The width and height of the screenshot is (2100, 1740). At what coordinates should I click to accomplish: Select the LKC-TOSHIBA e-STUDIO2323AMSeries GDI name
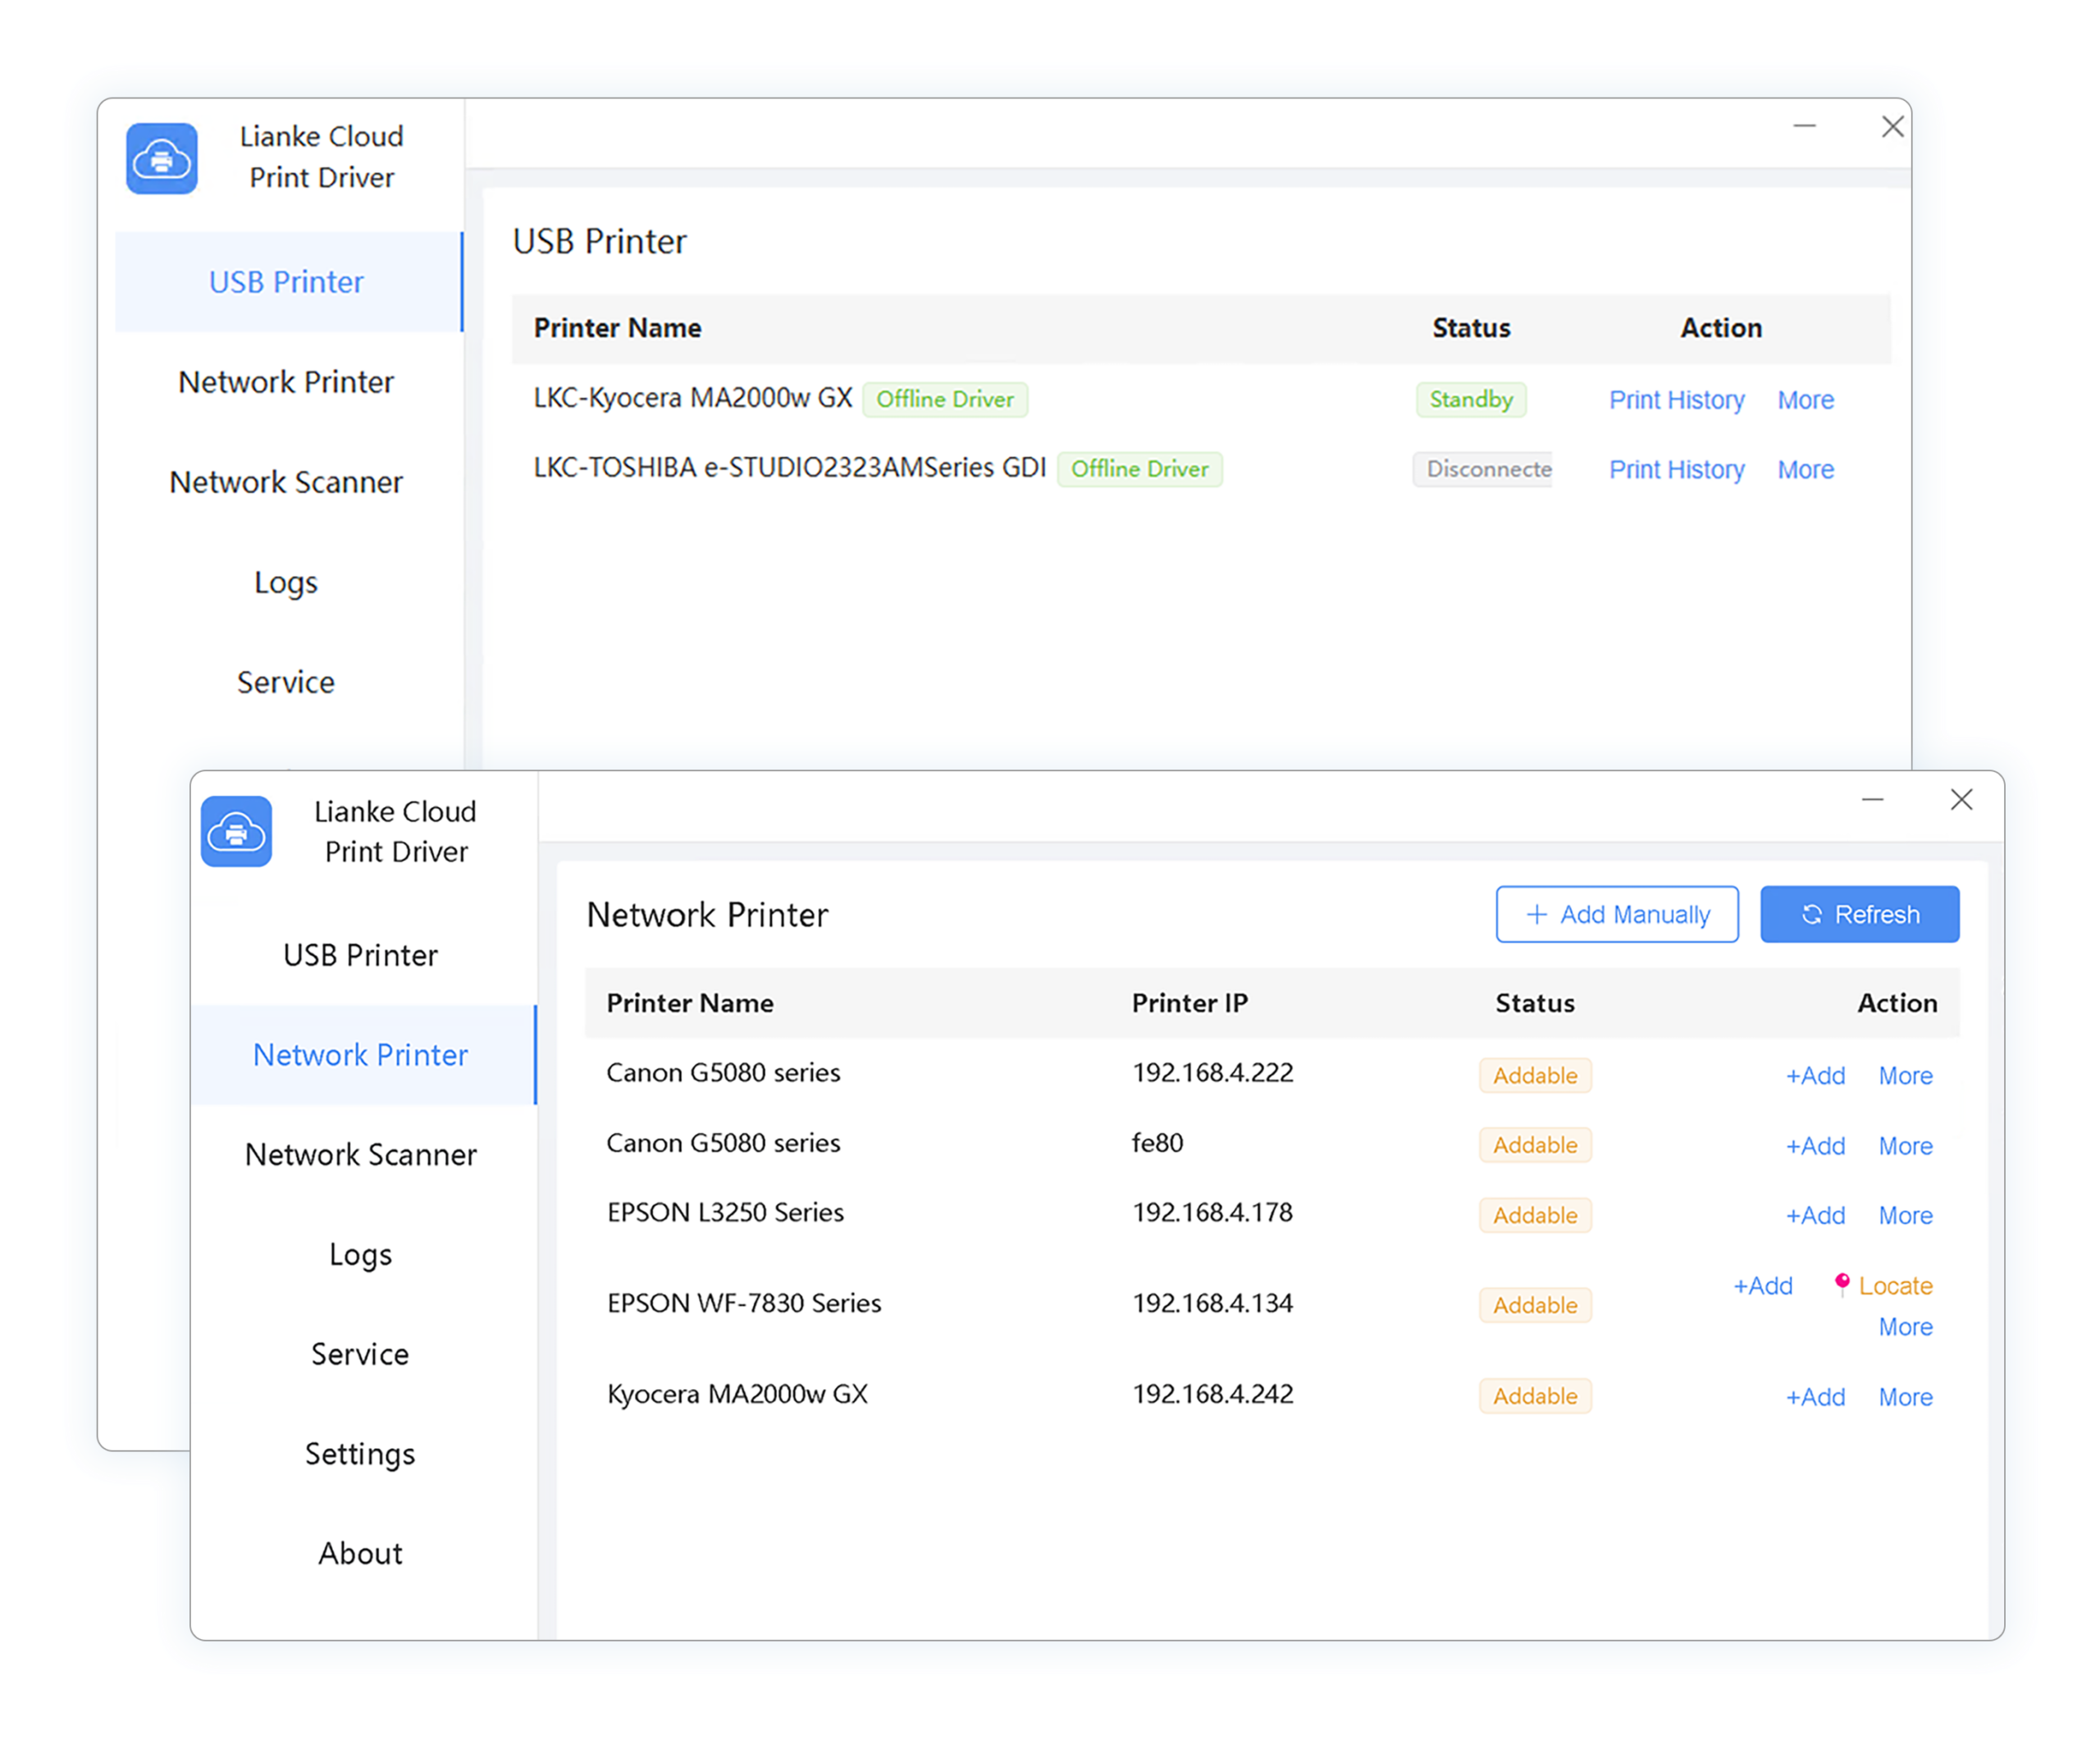tap(789, 468)
